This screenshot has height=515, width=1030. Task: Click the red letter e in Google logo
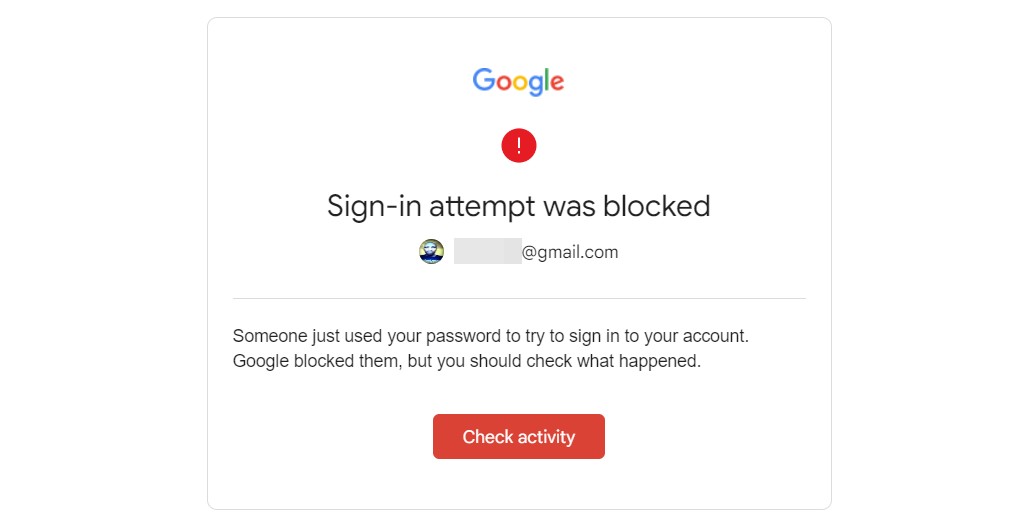pos(557,83)
